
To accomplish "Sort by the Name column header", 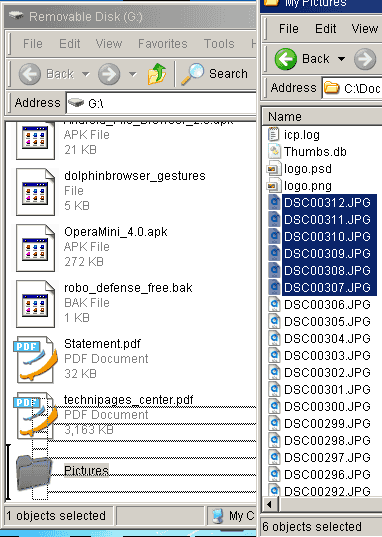I will (x=322, y=117).
